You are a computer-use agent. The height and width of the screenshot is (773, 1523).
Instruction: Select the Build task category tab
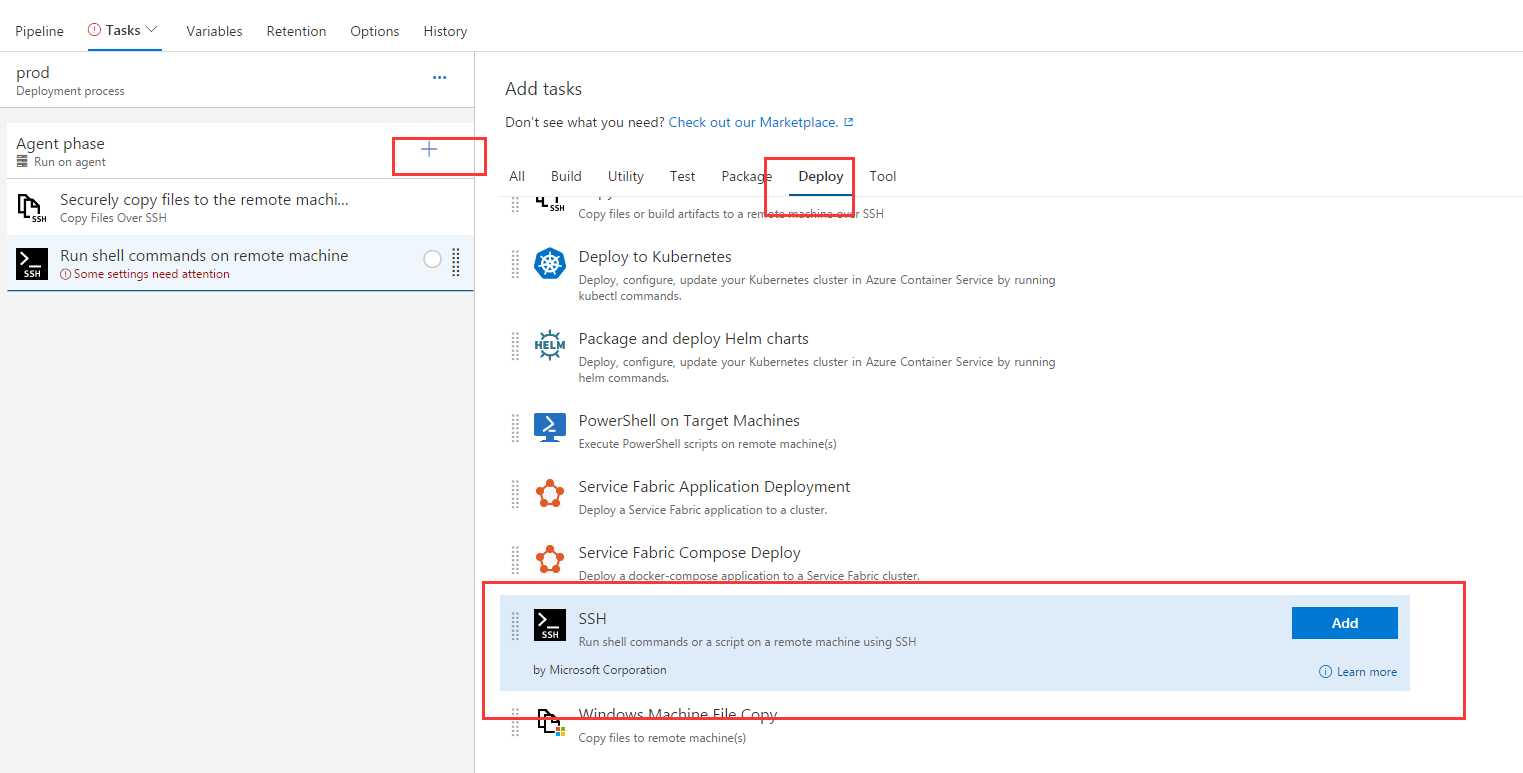(566, 176)
